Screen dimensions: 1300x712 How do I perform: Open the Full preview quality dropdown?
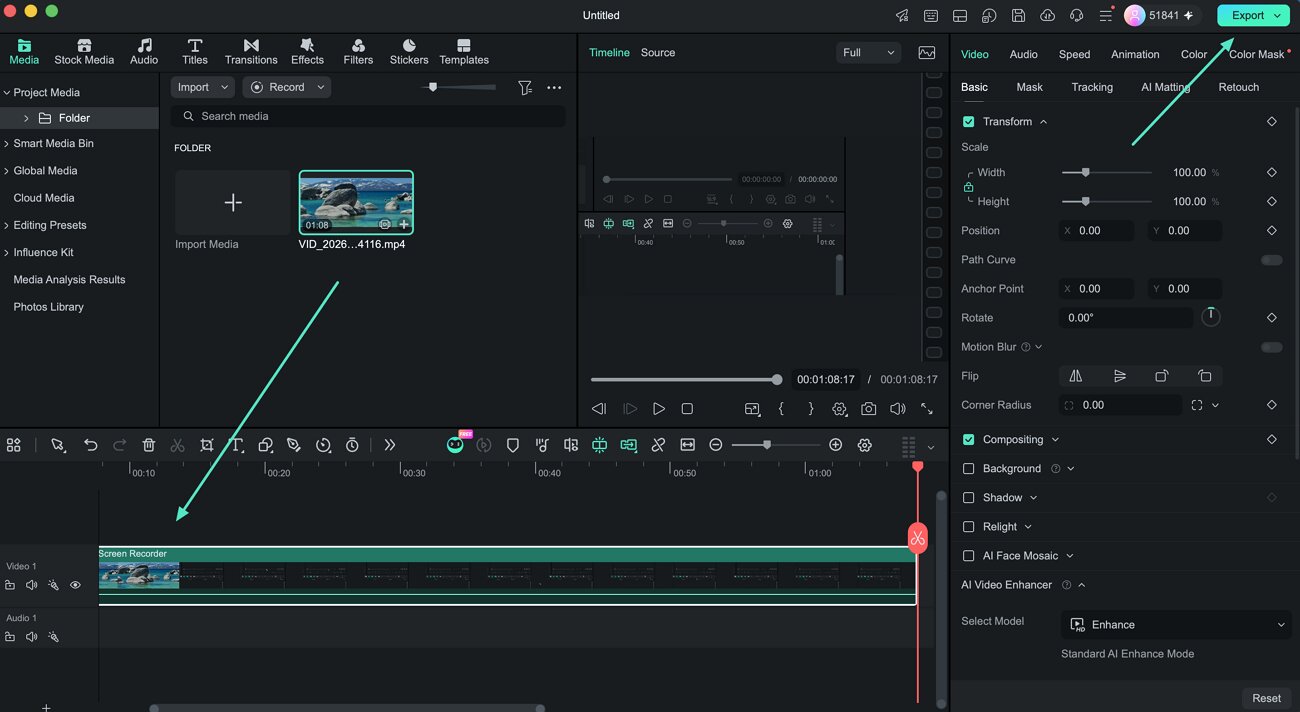[868, 53]
